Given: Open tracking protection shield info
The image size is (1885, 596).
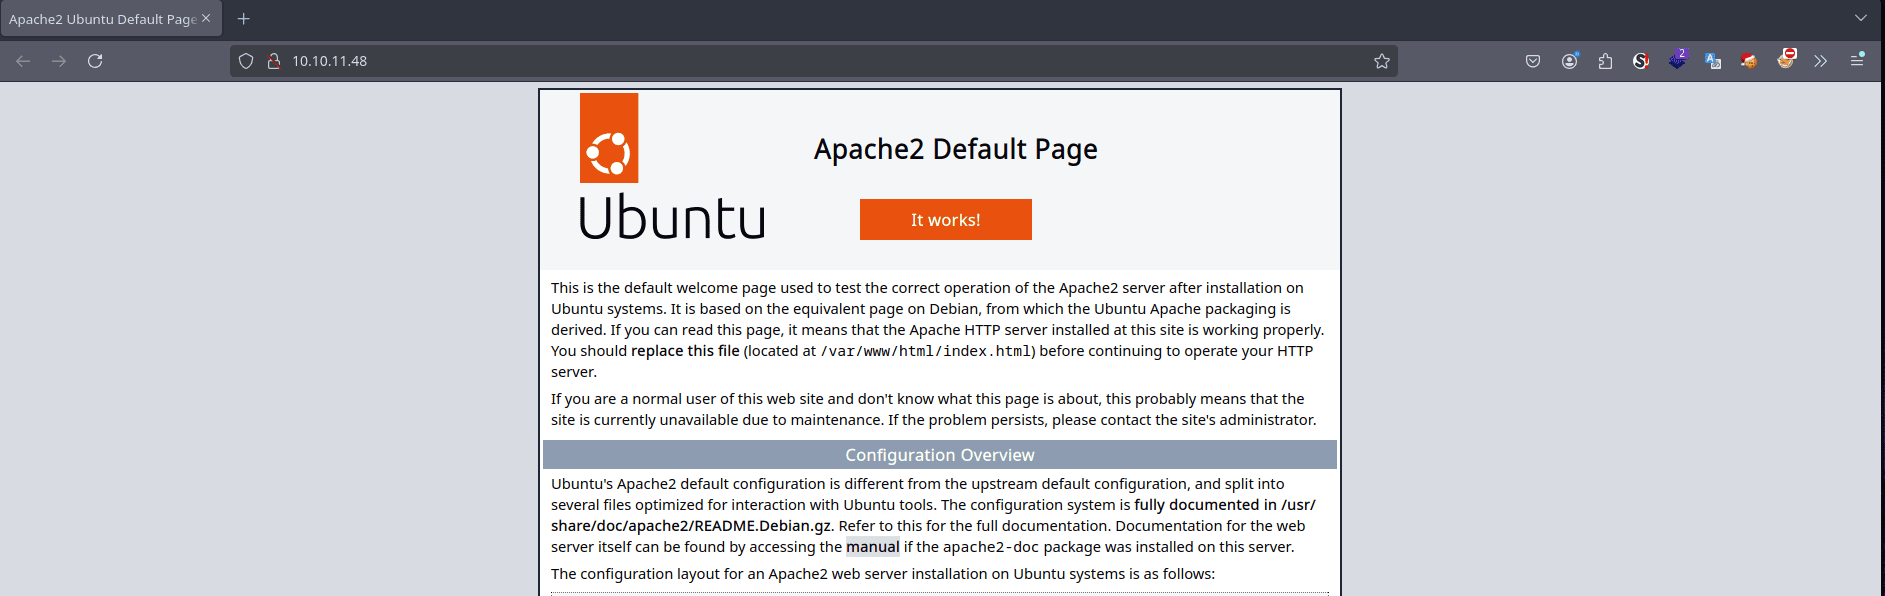Looking at the screenshot, I should coord(246,61).
